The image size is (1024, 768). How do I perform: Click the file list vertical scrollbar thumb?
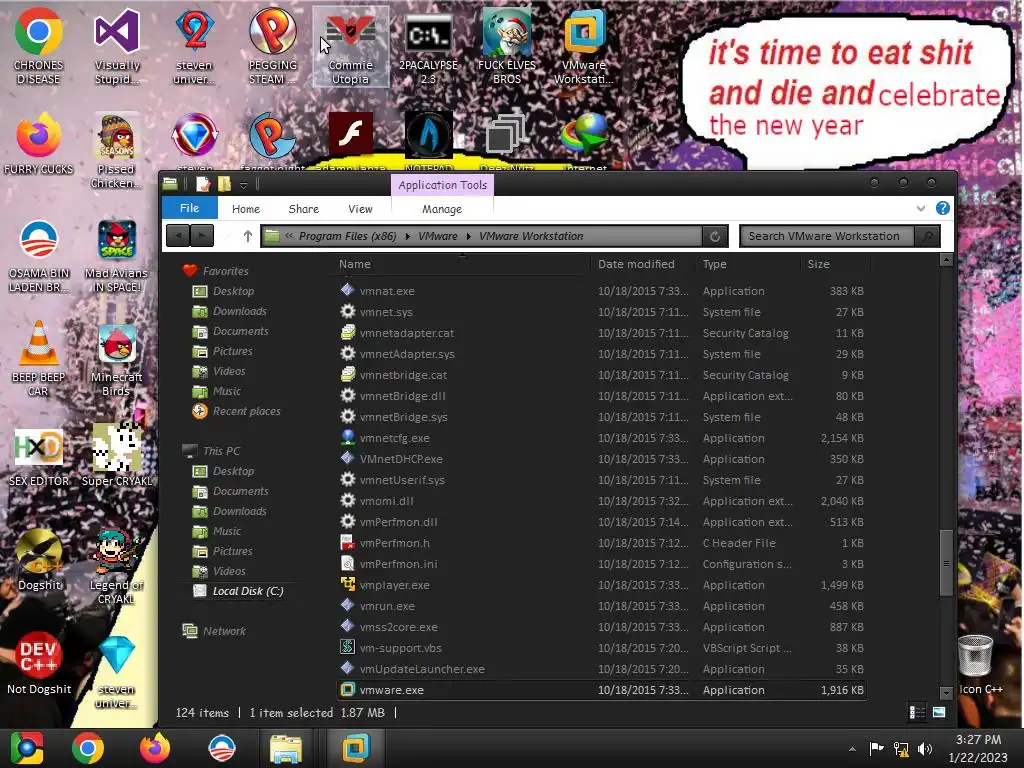click(946, 563)
